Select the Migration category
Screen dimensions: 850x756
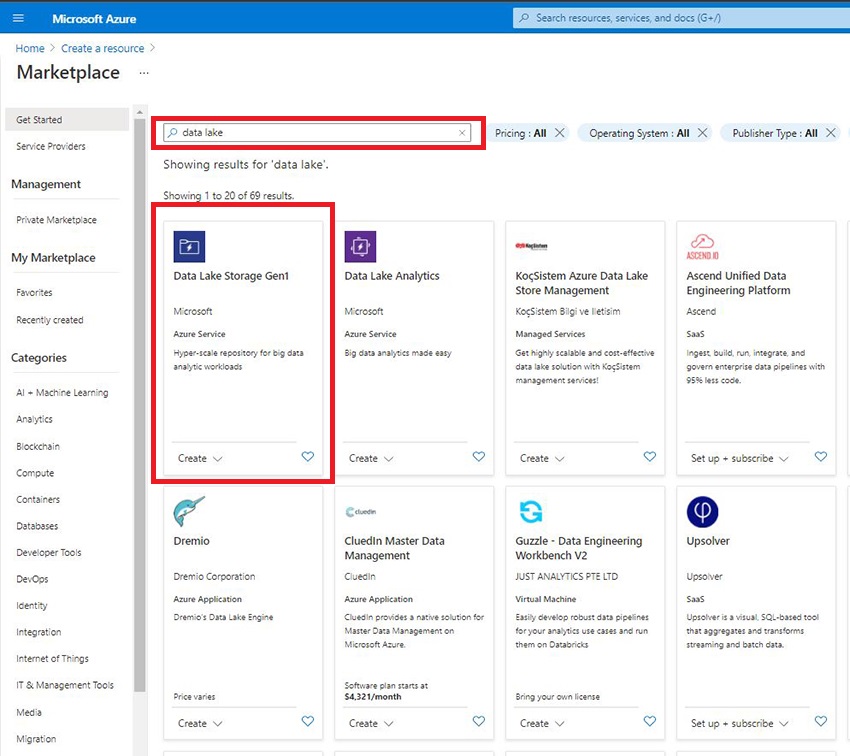click(x=36, y=739)
